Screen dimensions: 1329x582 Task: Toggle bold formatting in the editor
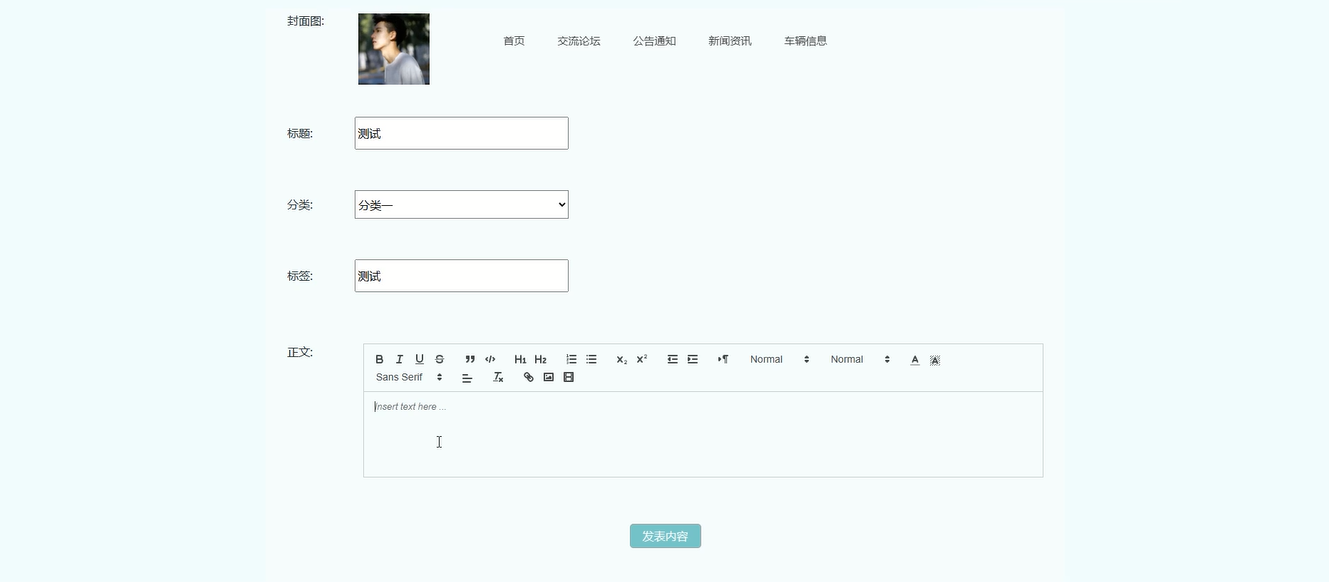click(379, 359)
